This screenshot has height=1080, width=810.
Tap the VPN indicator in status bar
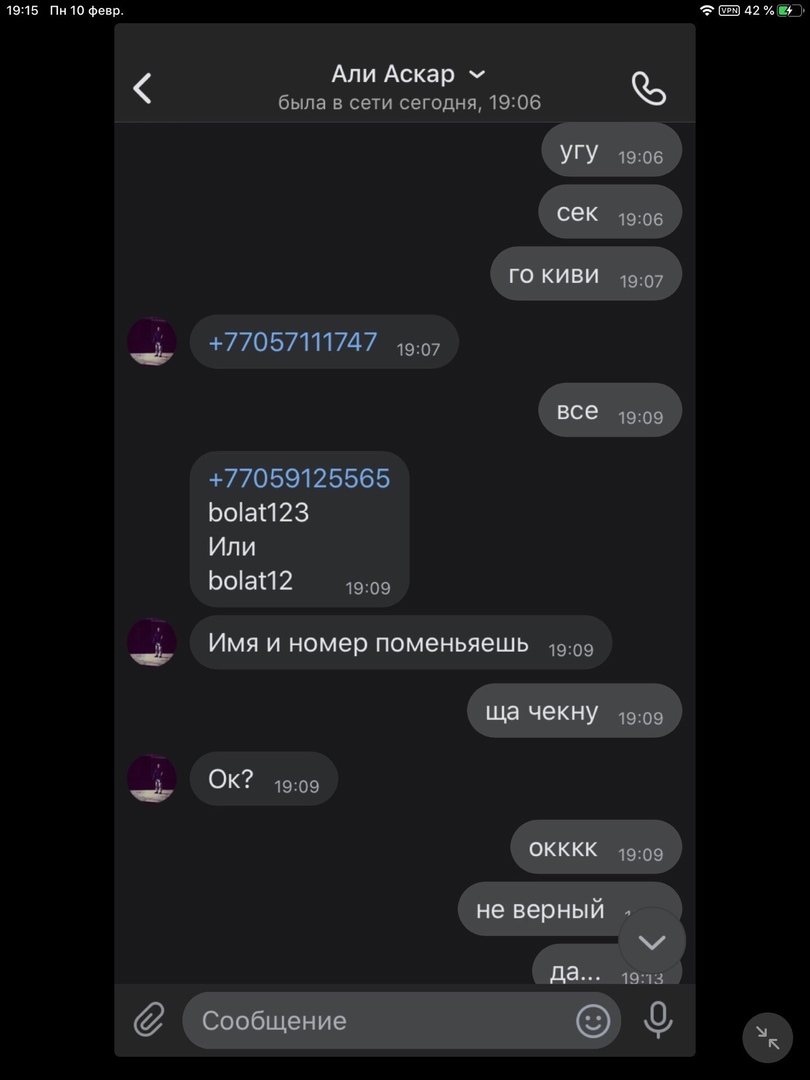729,10
